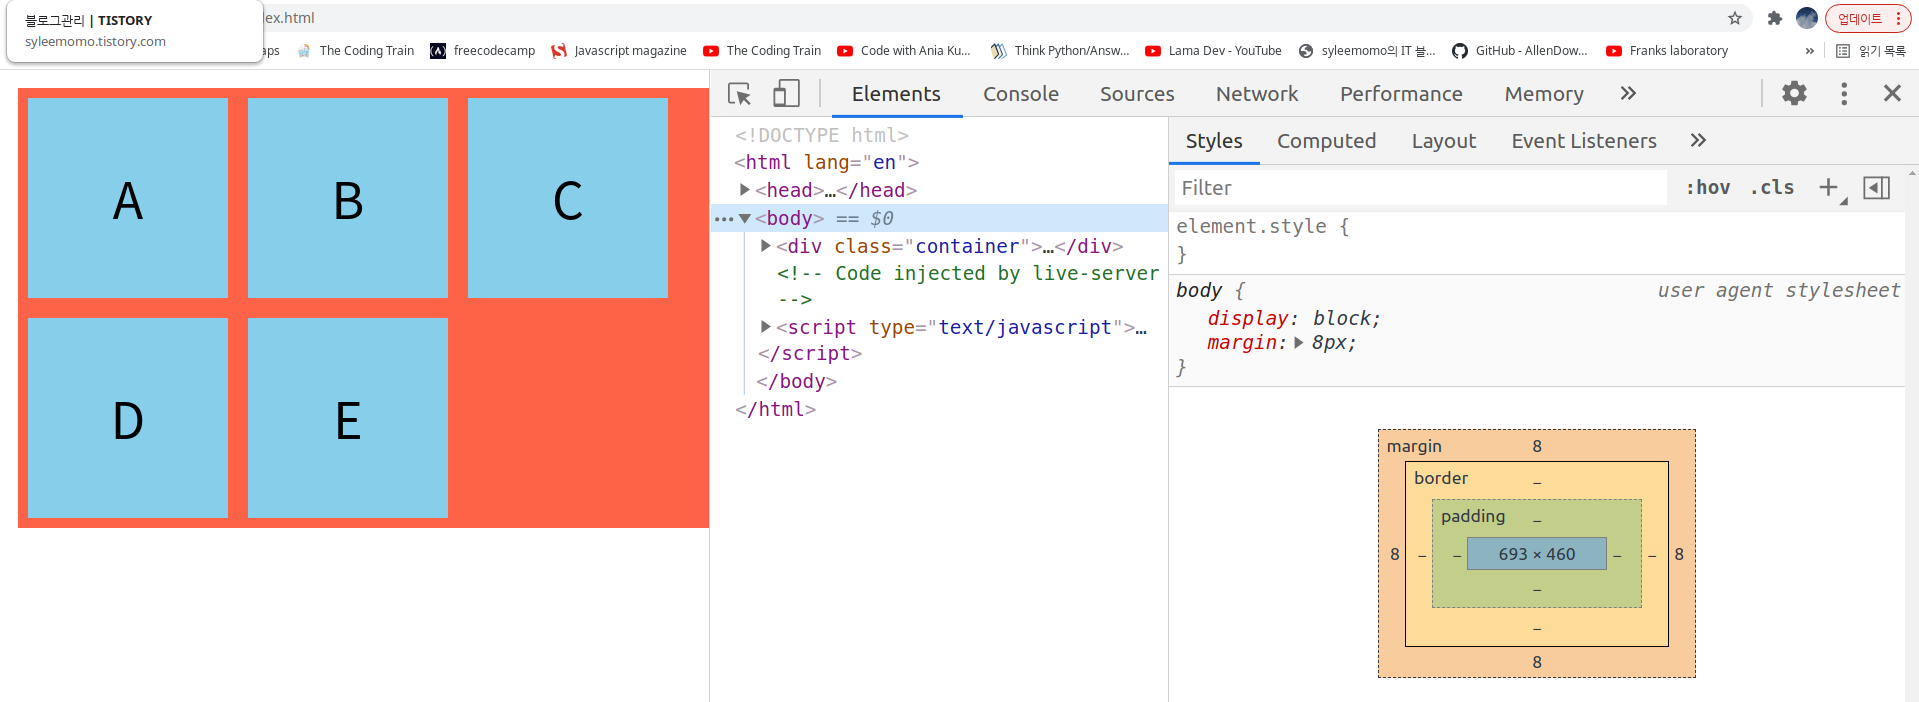Image resolution: width=1919 pixels, height=702 pixels.
Task: Switch to the Elements tab
Action: tap(896, 94)
